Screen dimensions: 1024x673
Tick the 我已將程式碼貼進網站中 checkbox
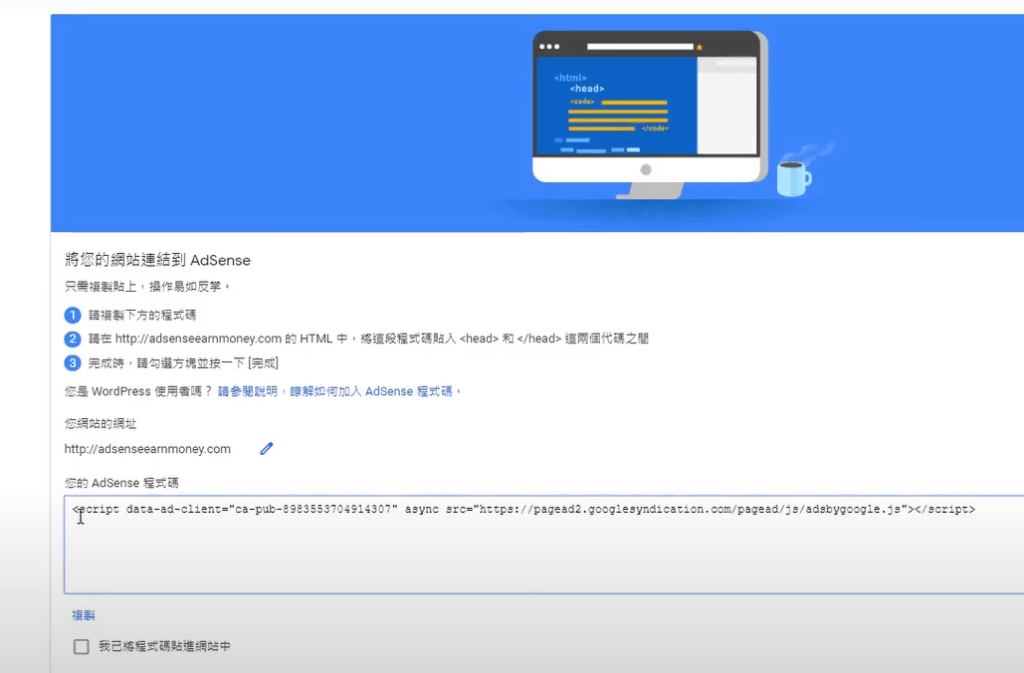[x=81, y=646]
